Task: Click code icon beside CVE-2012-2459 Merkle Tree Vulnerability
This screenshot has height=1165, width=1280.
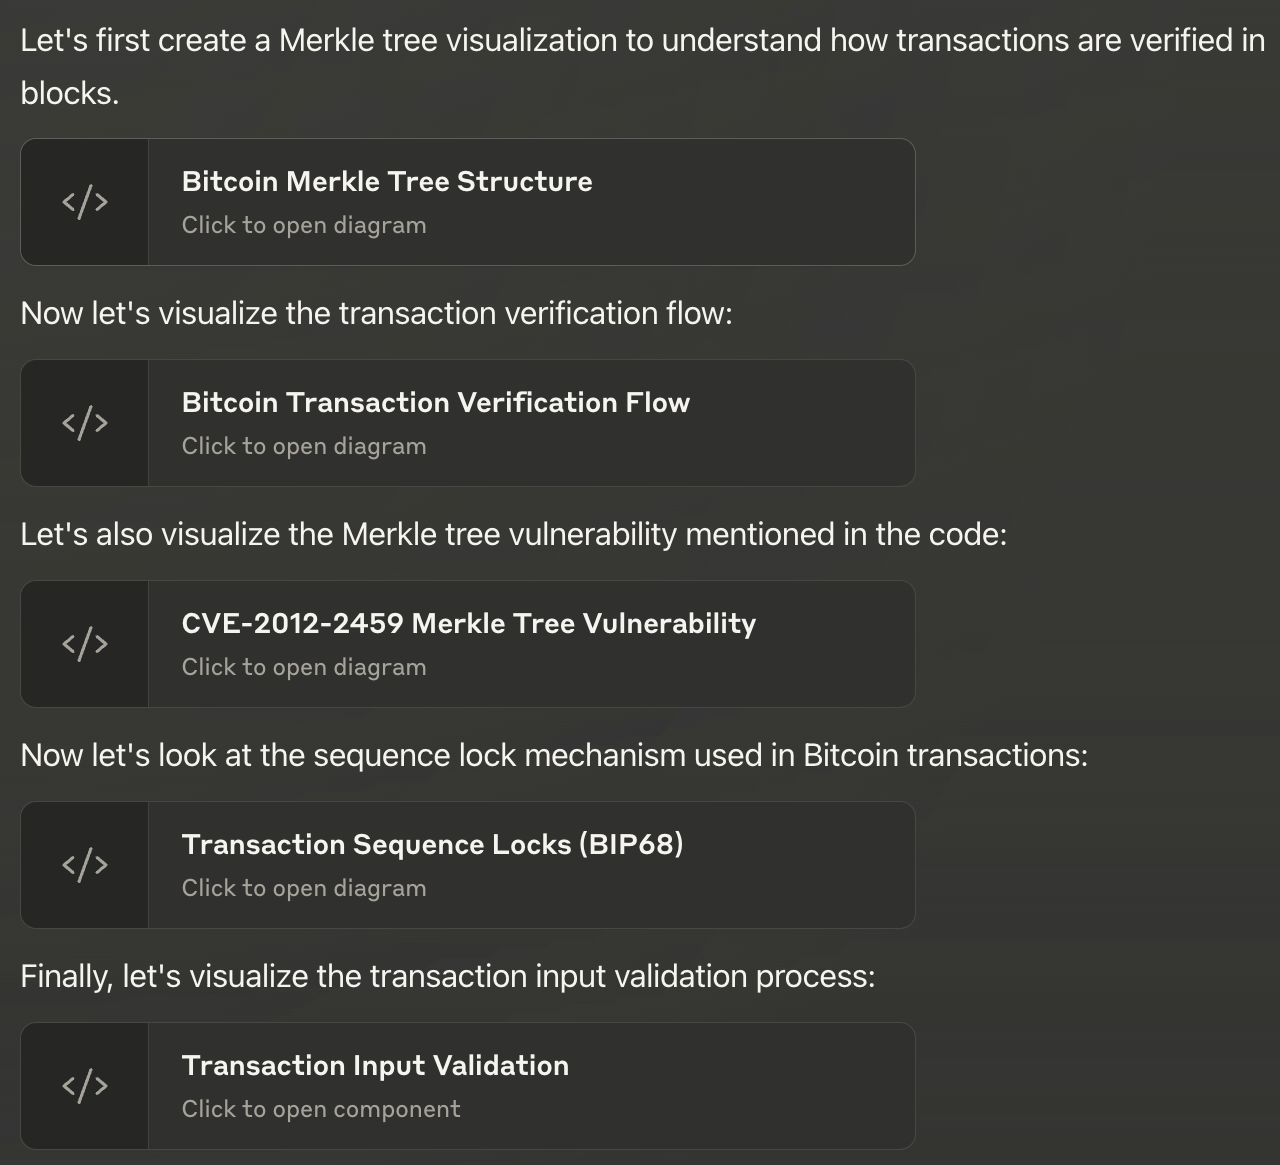Action: point(85,644)
